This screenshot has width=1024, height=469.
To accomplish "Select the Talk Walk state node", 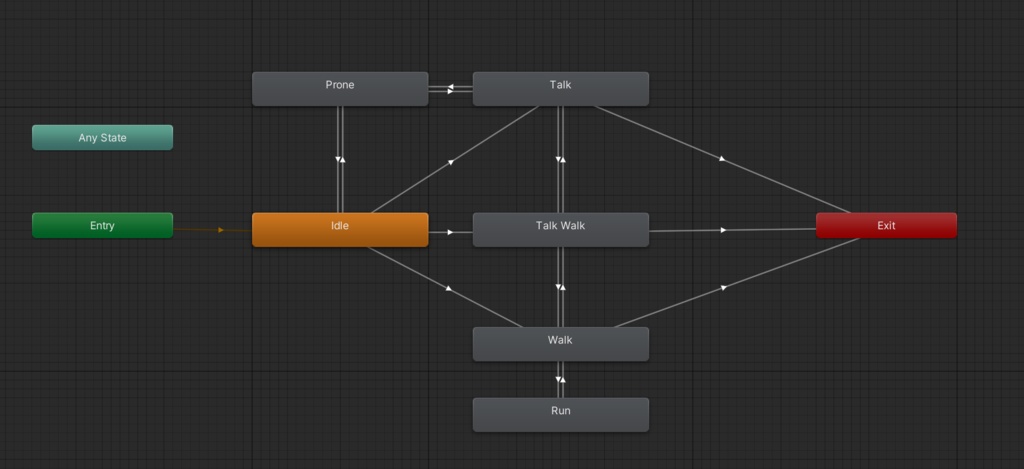I will pos(560,229).
